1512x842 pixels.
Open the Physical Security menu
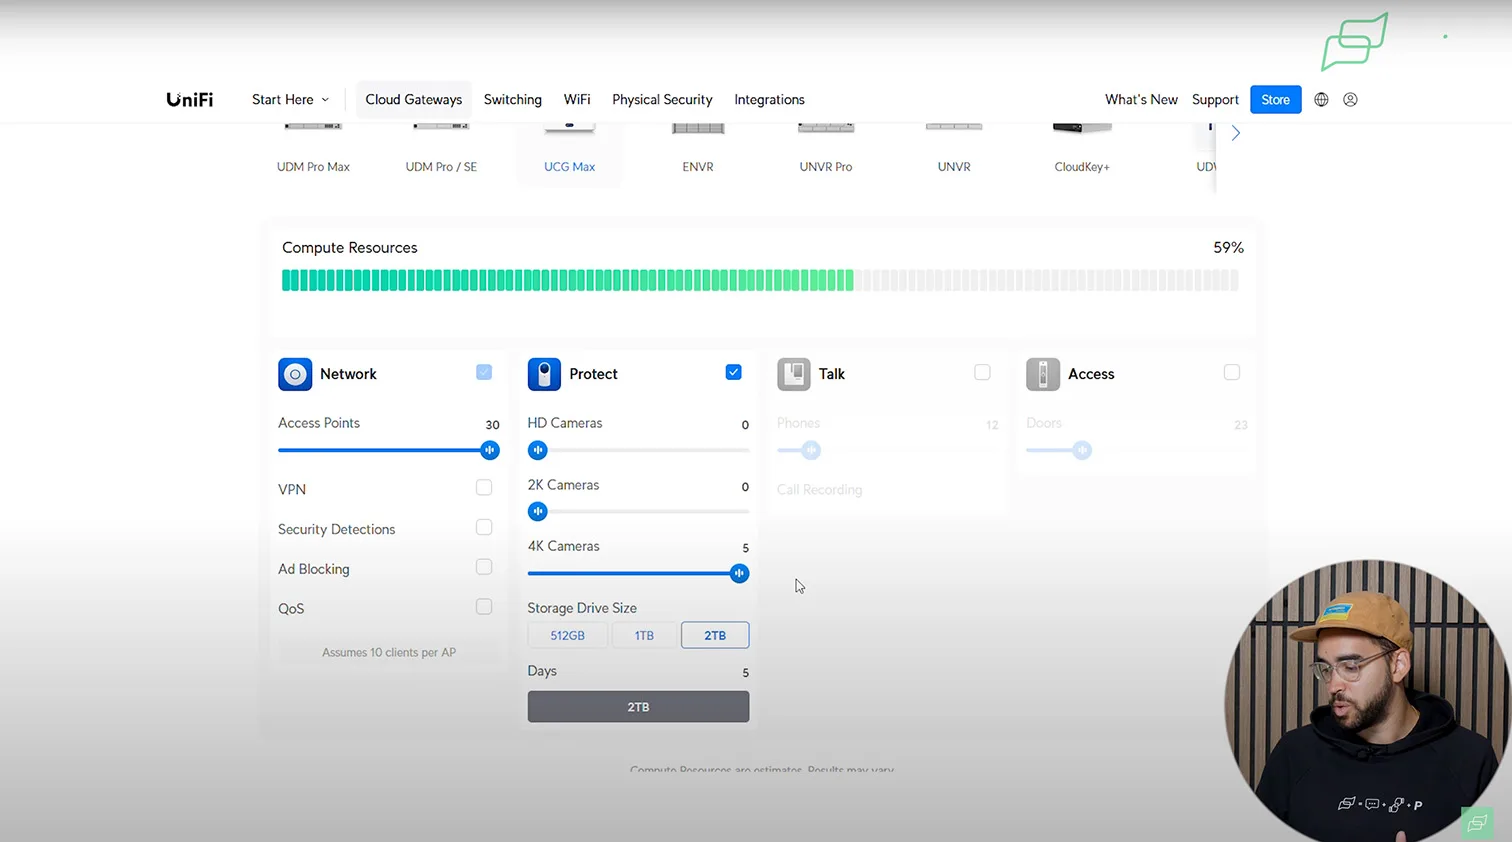(662, 100)
